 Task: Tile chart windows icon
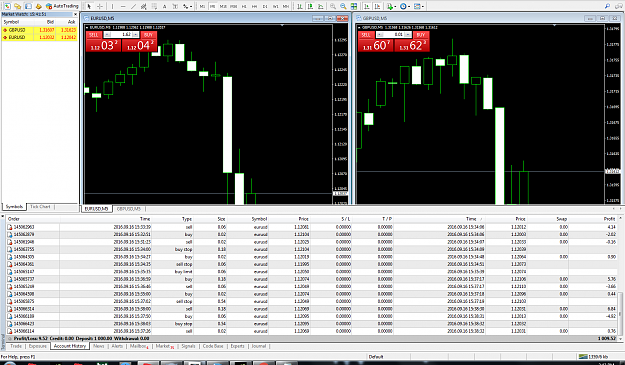coord(354,6)
